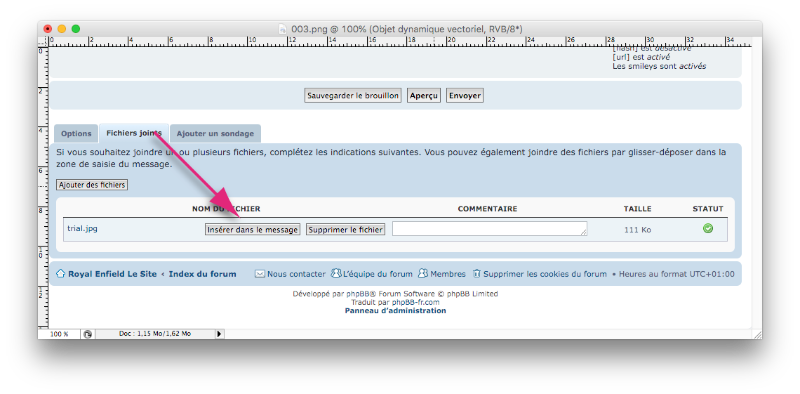Open the Options tab
This screenshot has height=394, width=800.
pos(76,134)
